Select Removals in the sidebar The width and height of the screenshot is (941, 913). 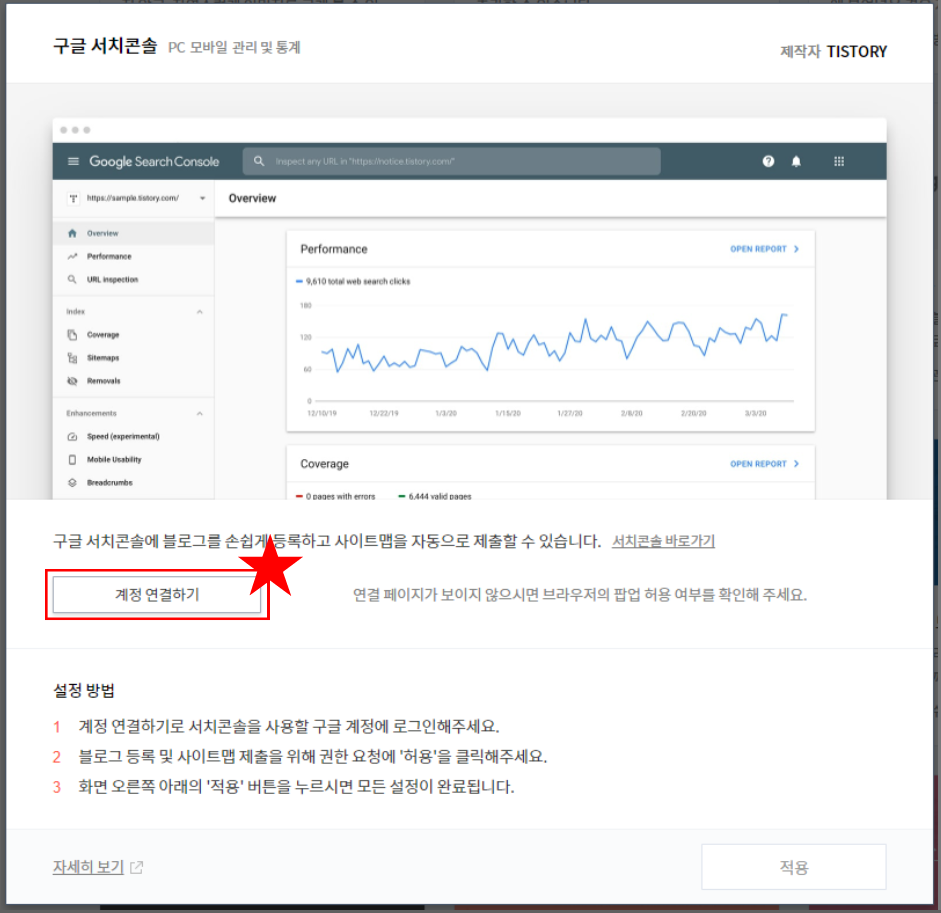coord(133,381)
